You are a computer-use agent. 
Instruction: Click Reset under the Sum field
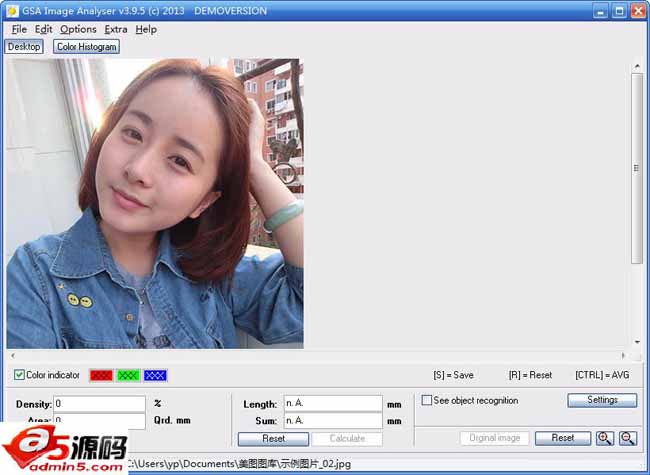273,439
